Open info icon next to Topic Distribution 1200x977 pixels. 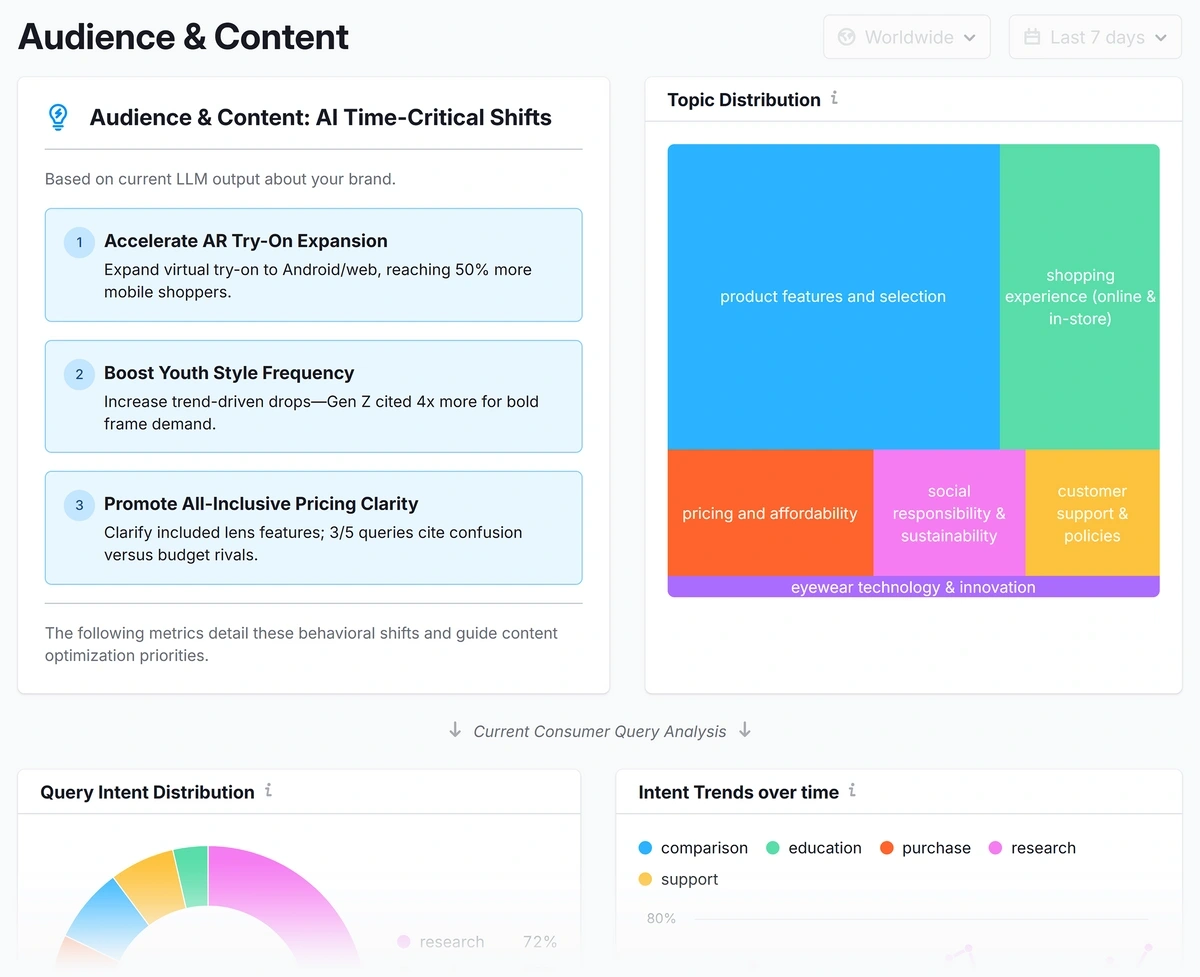point(834,98)
